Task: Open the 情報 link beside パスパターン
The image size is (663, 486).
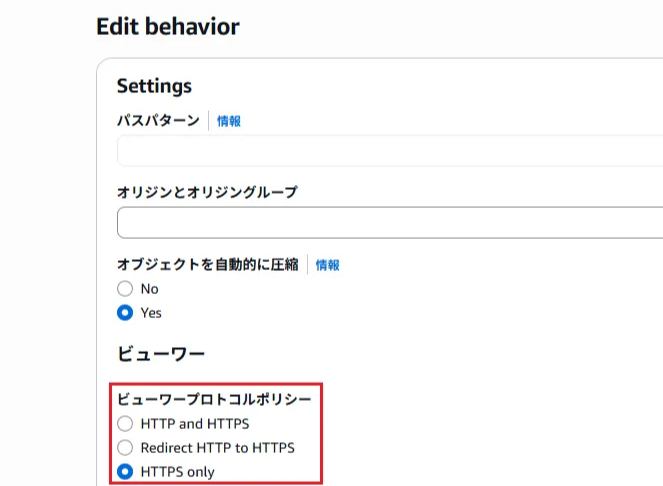Action: [229, 121]
